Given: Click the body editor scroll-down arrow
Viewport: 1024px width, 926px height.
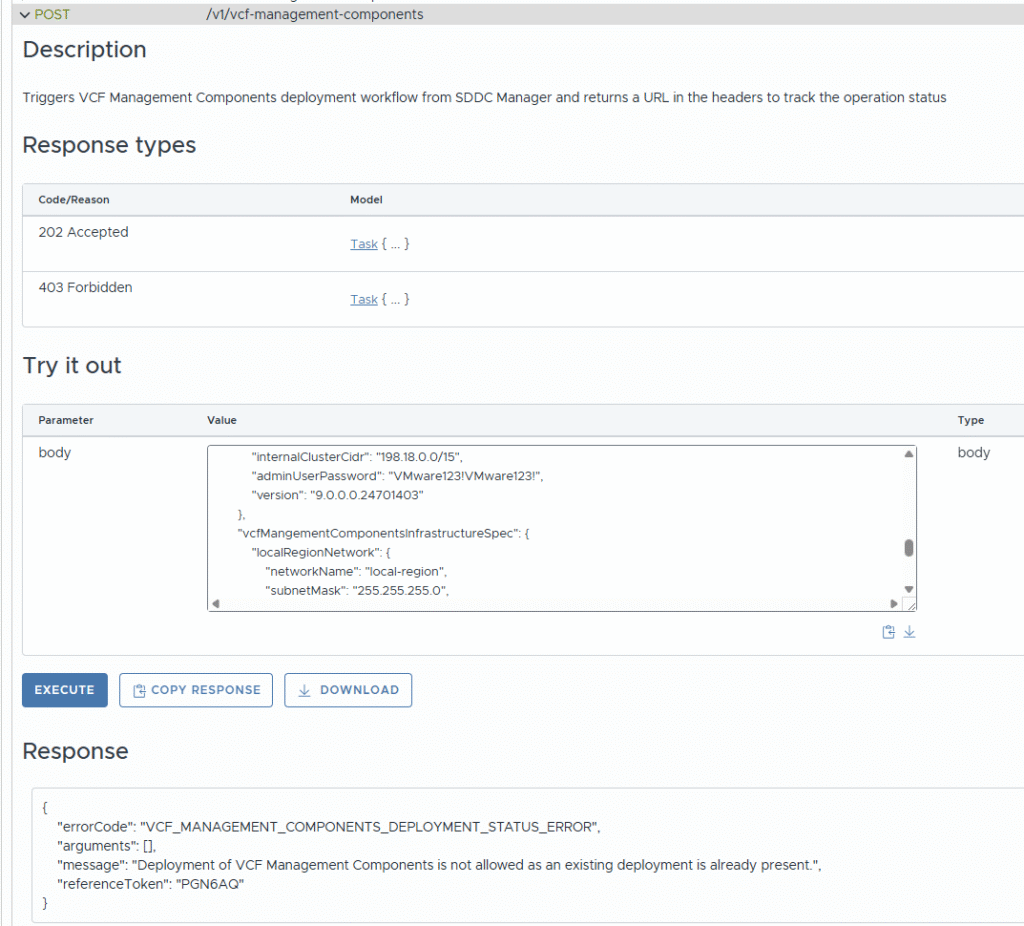Looking at the screenshot, I should (x=908, y=589).
